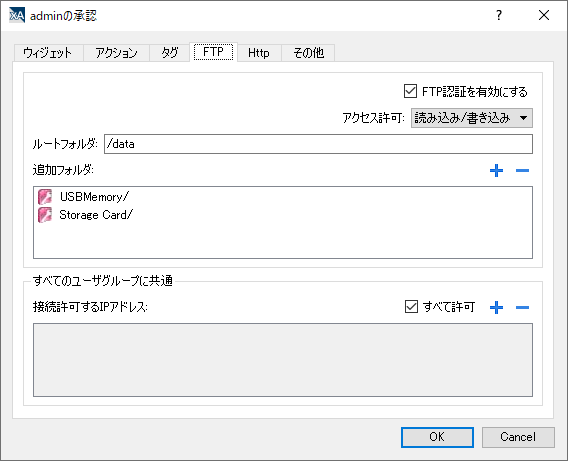Confirm with the OK button
568x461 pixels.
437,437
